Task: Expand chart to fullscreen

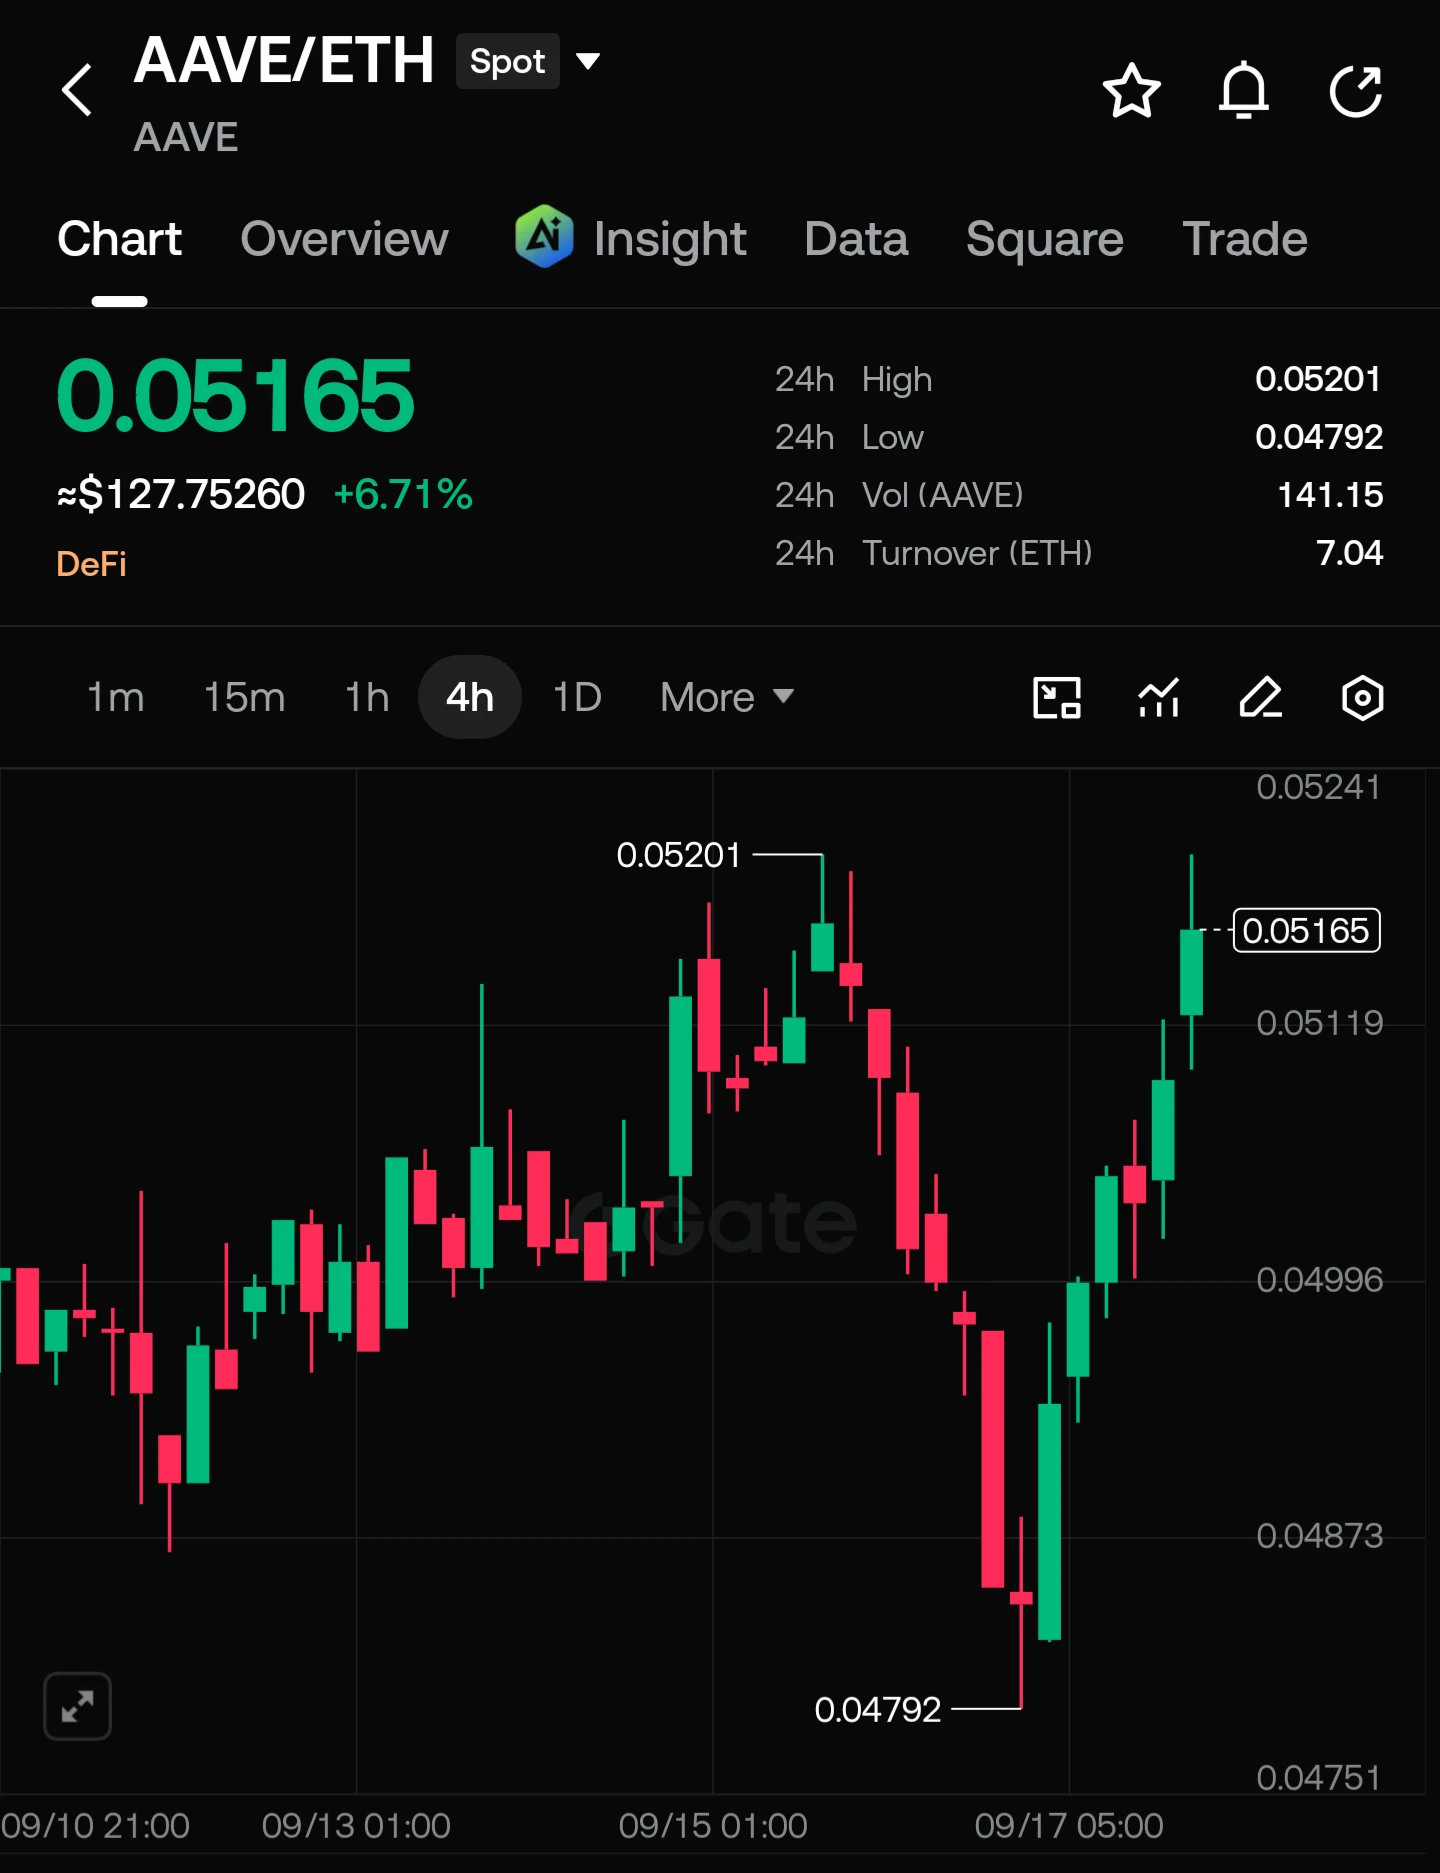Action: 77,1706
